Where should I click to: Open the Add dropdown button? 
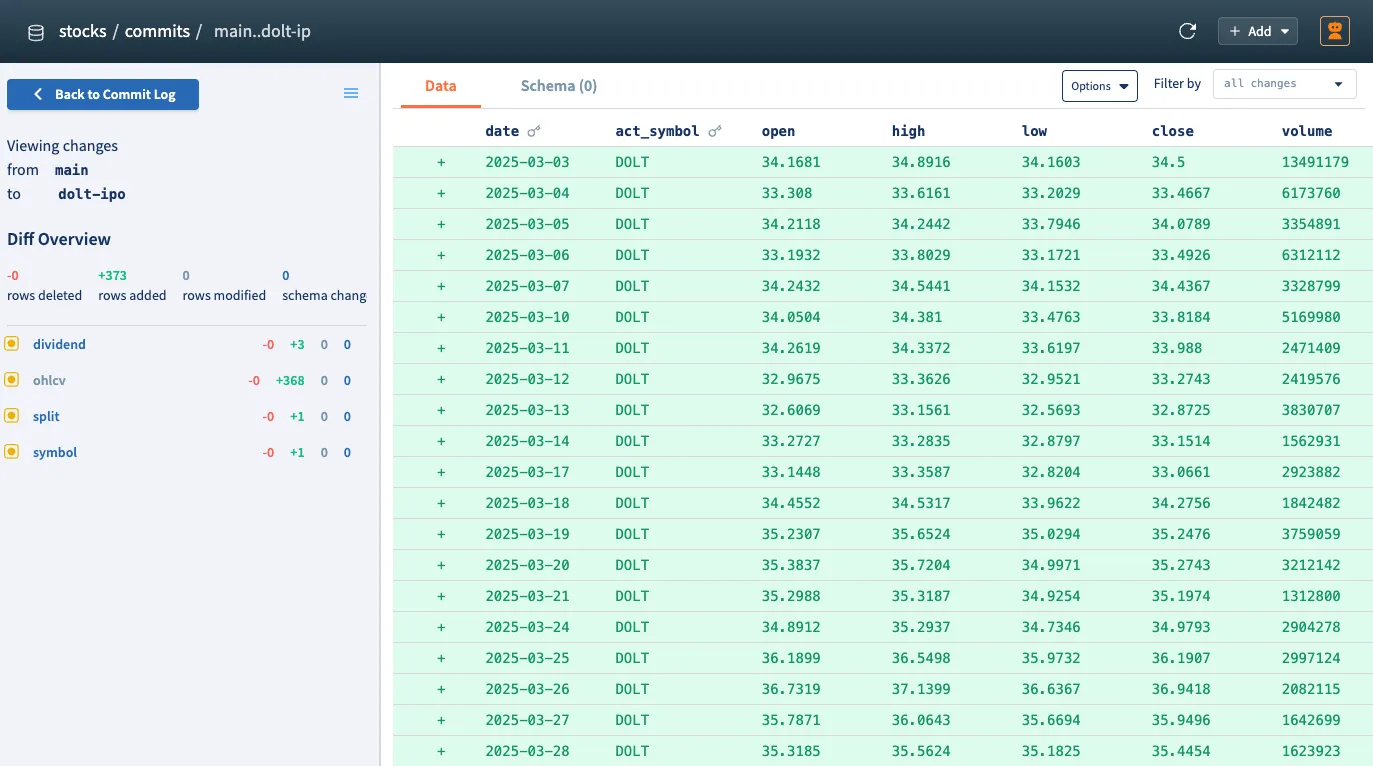point(1258,31)
